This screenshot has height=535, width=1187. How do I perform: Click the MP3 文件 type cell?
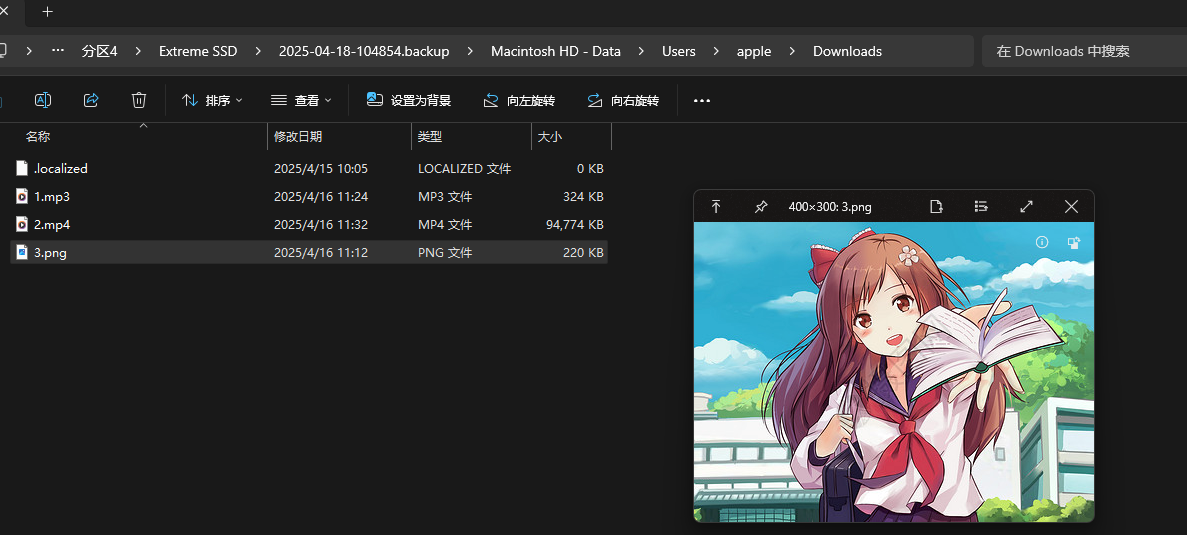[445, 197]
